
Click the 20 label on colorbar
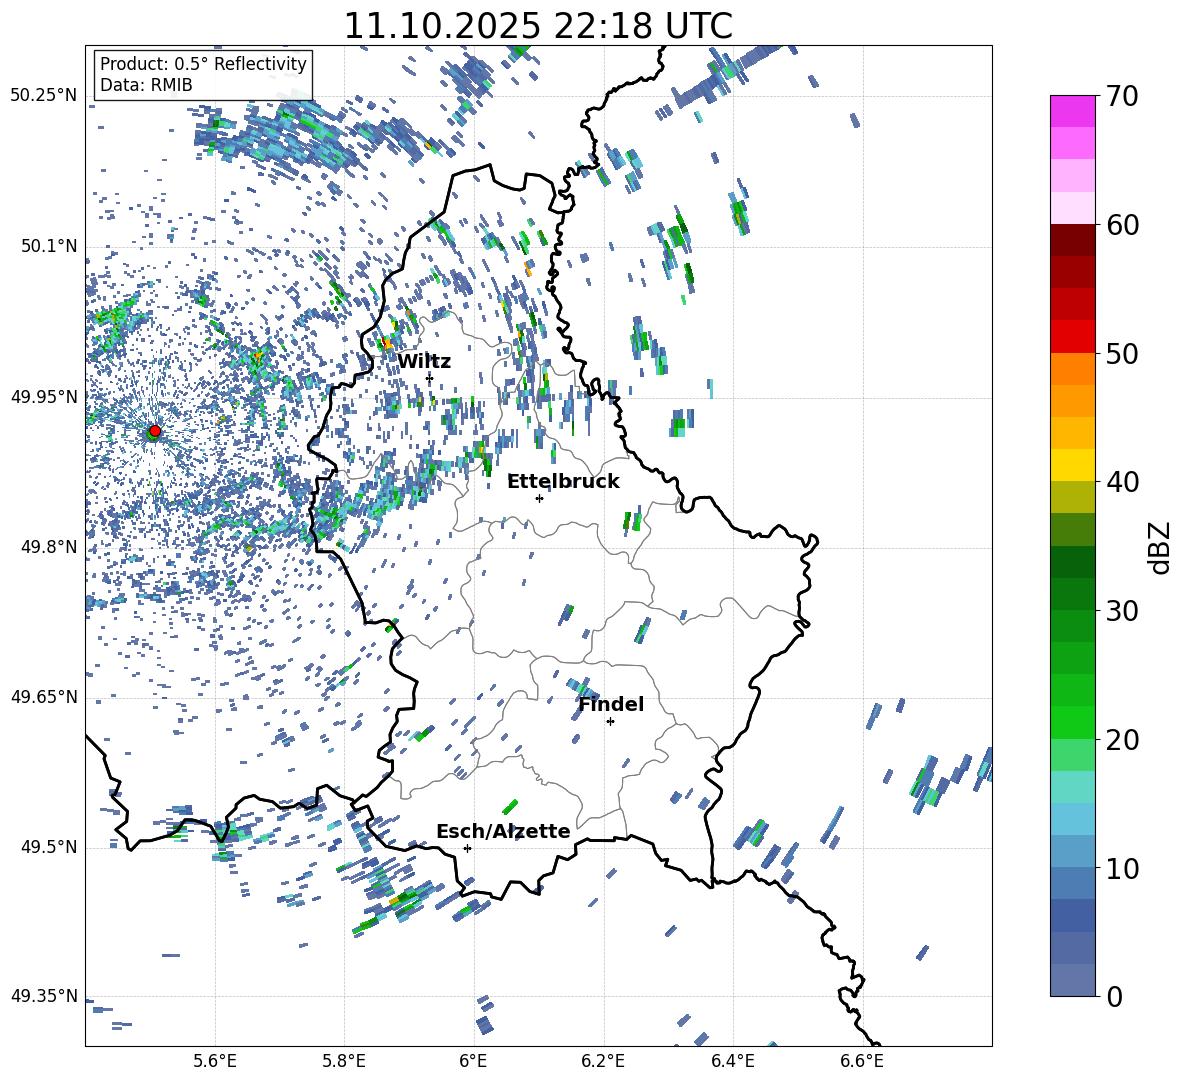pyautogui.click(x=1122, y=740)
